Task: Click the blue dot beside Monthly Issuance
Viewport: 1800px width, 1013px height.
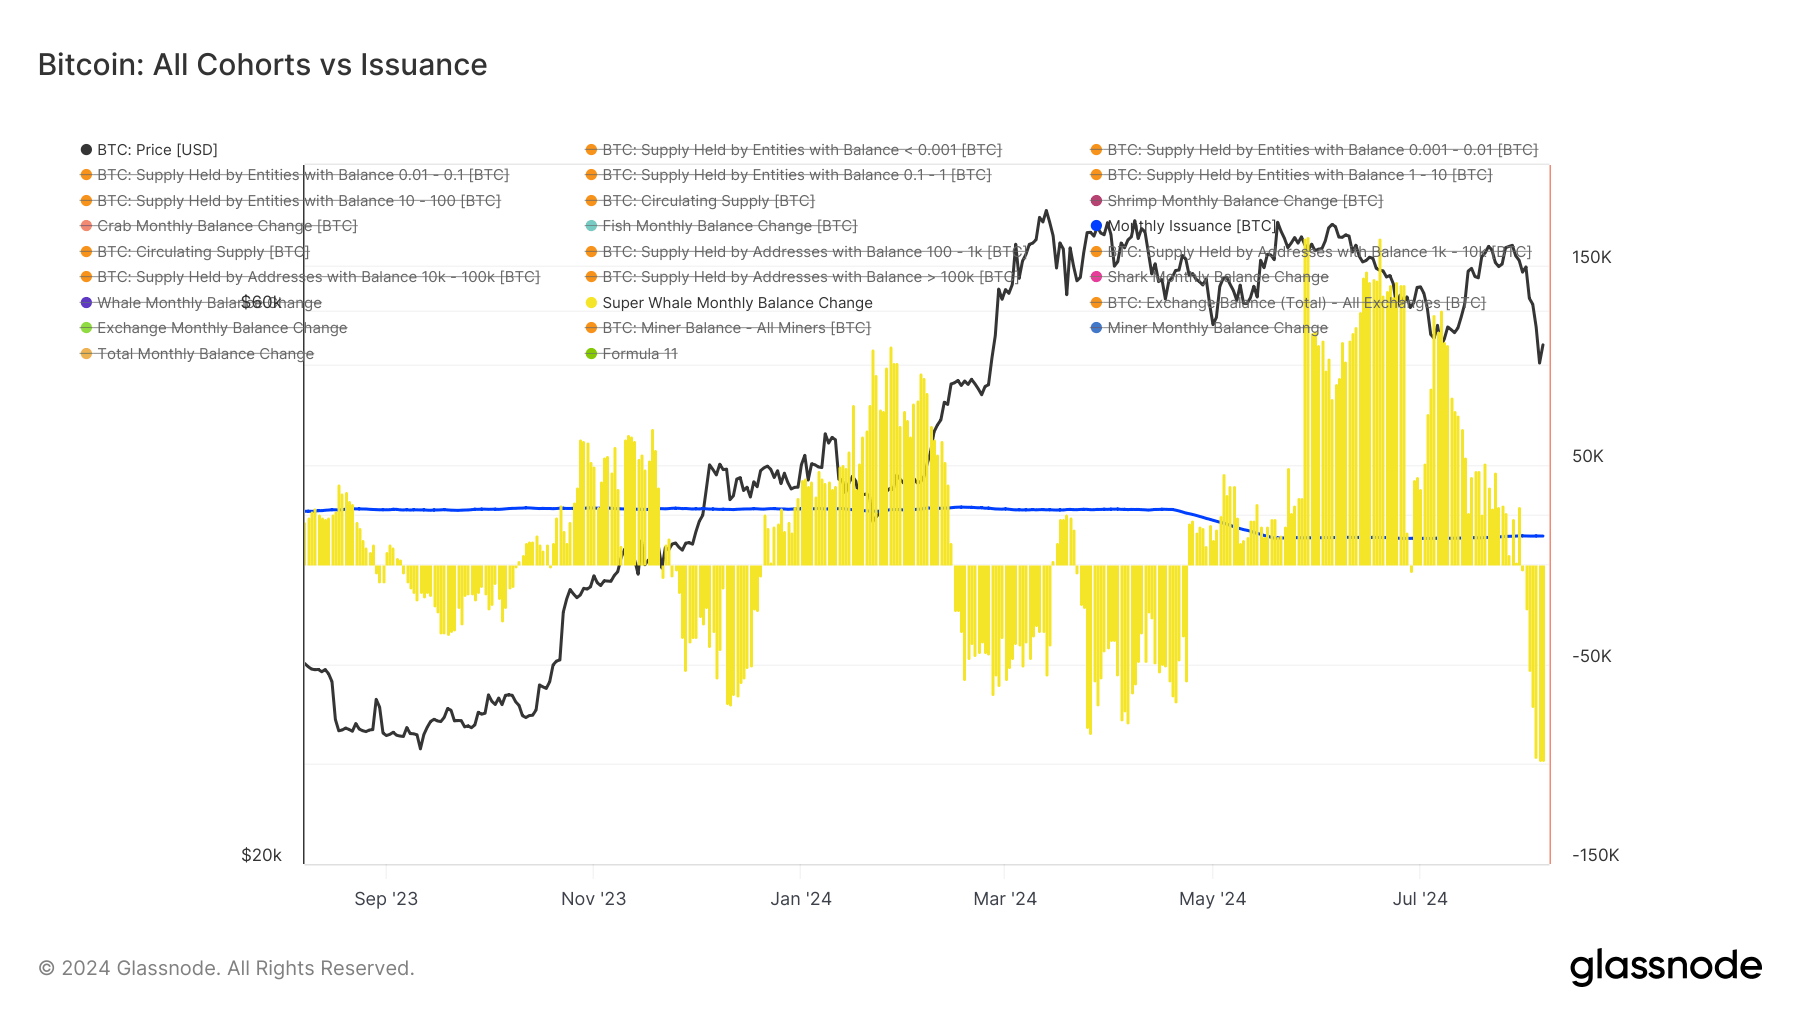Action: (1096, 226)
